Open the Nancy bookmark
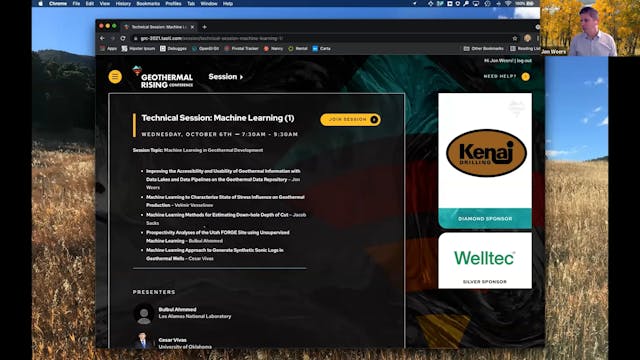The height and width of the screenshot is (360, 640). [x=273, y=49]
